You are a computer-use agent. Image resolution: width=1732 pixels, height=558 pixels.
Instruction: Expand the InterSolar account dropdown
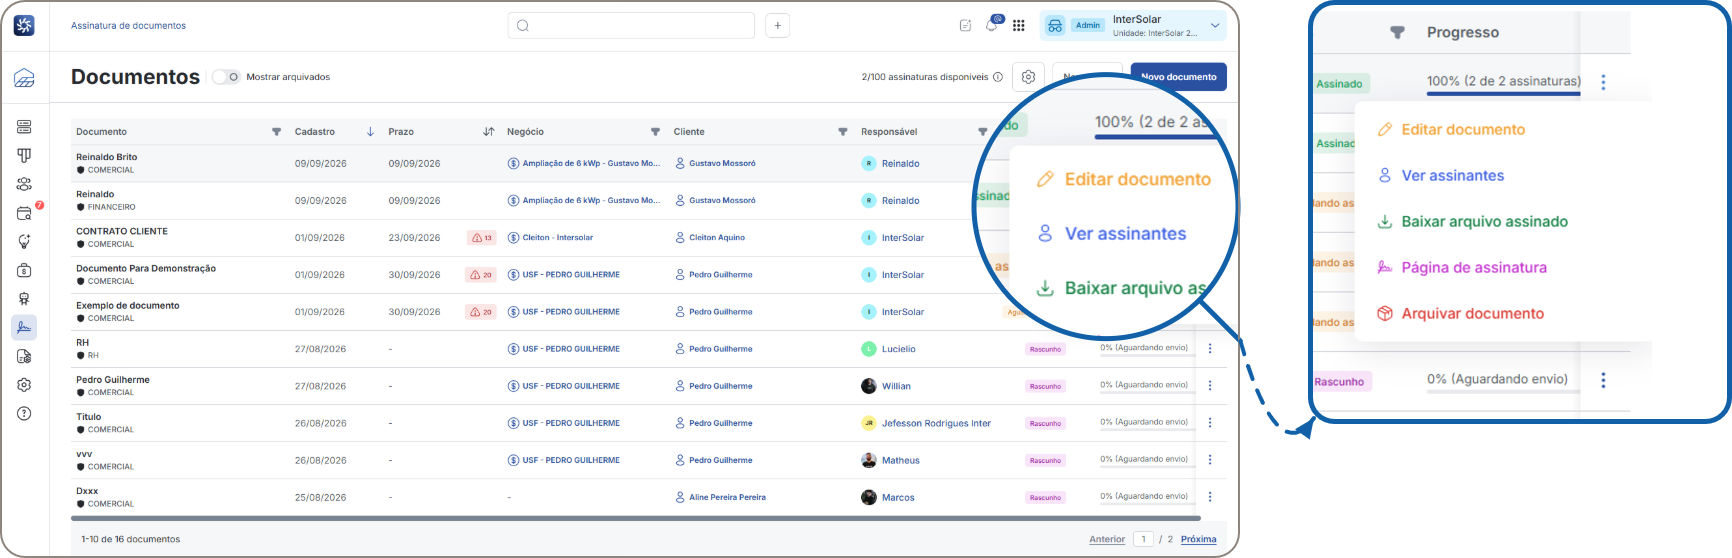click(x=1215, y=26)
